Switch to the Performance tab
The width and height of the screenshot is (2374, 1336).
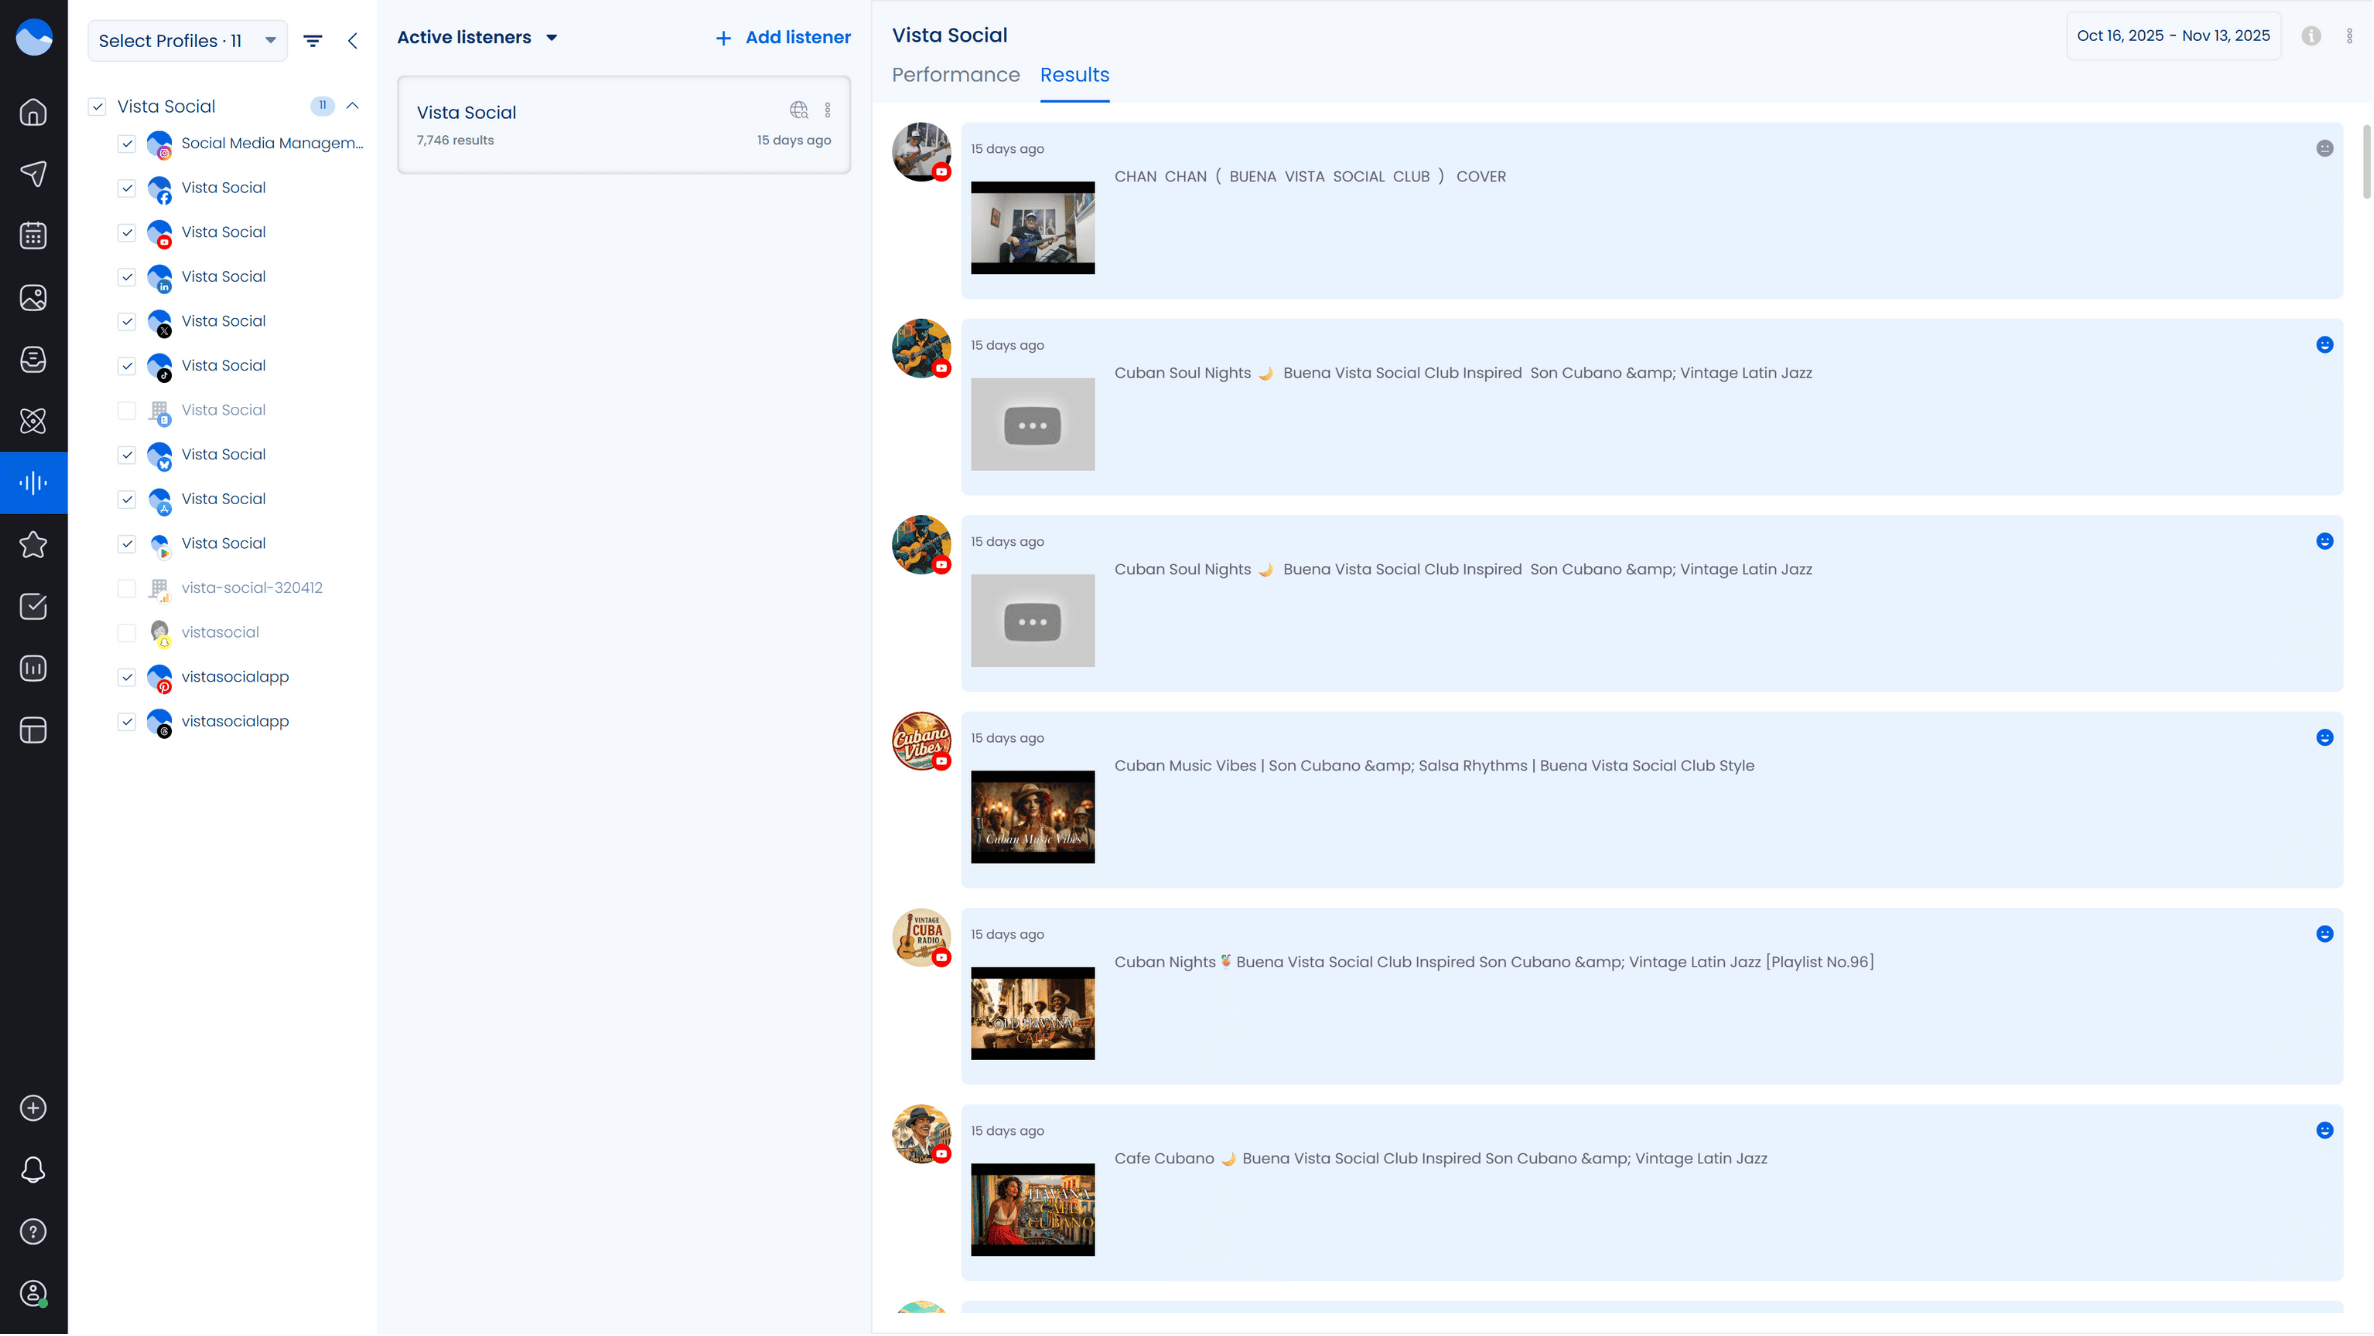pos(956,75)
